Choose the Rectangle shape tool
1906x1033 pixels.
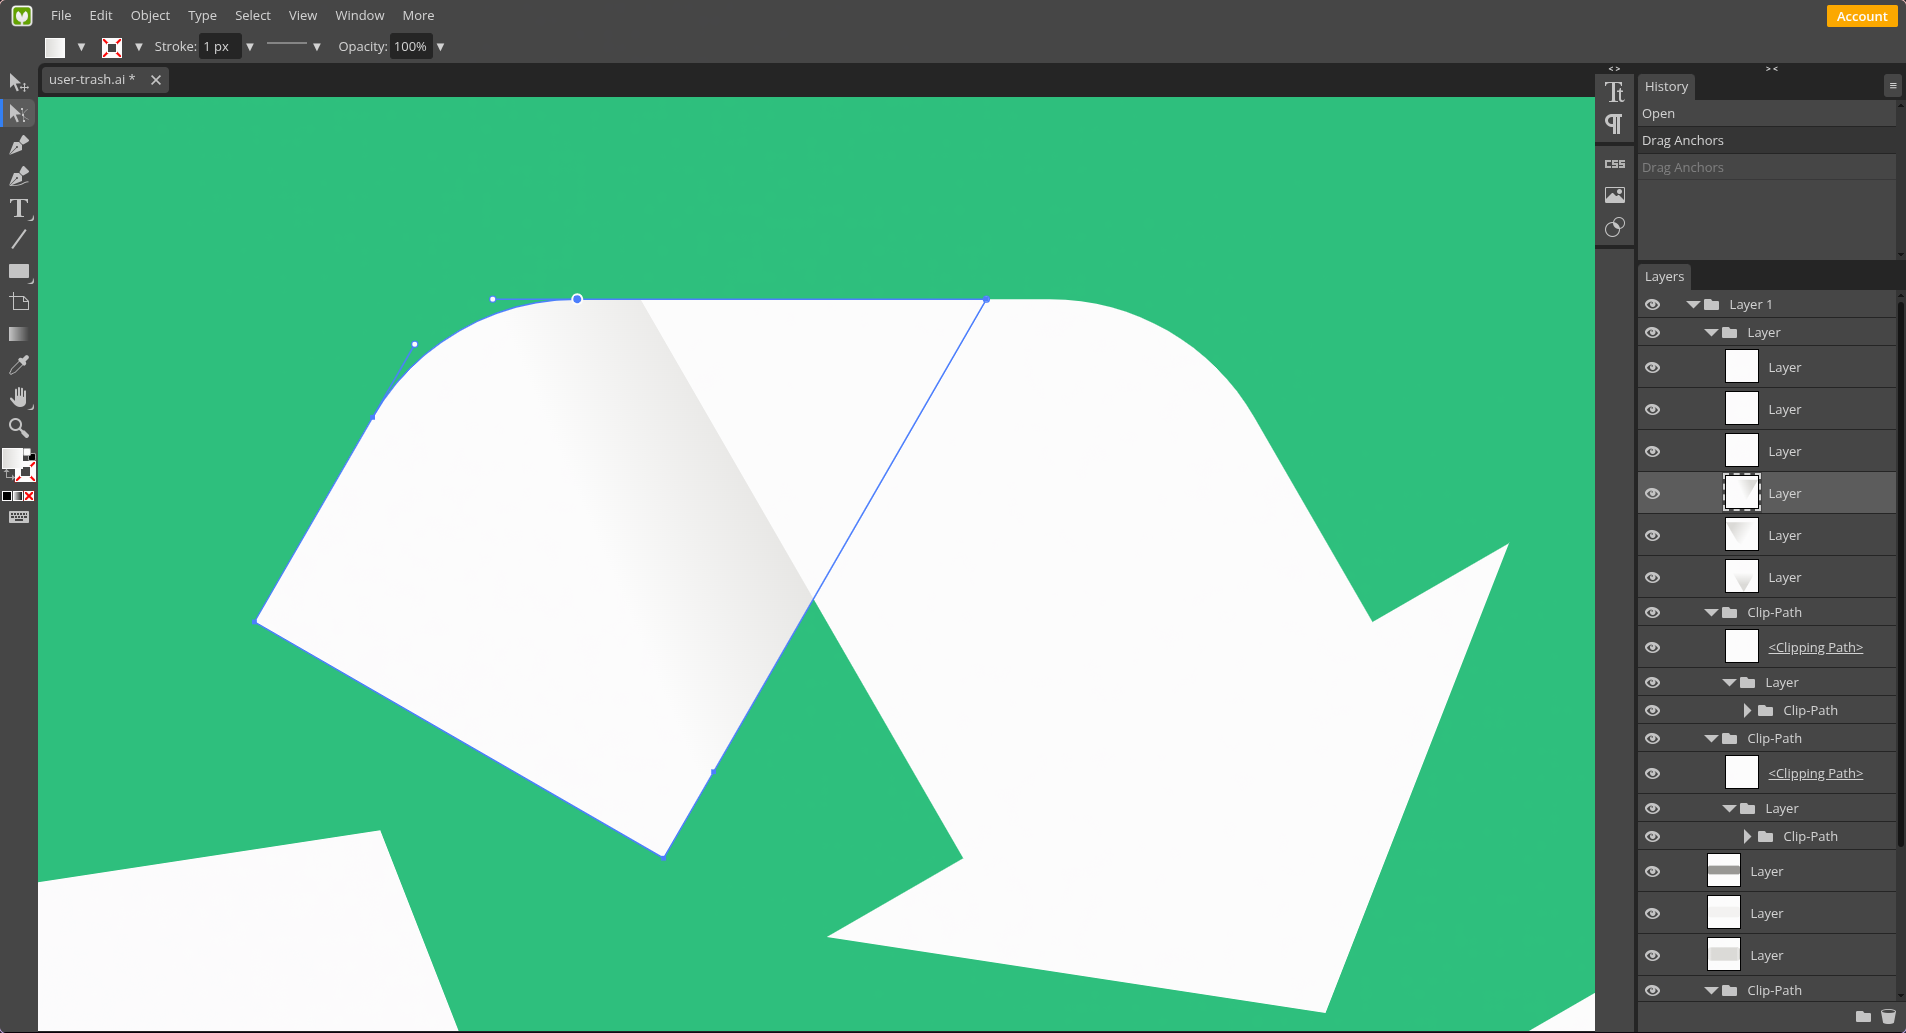click(x=19, y=271)
